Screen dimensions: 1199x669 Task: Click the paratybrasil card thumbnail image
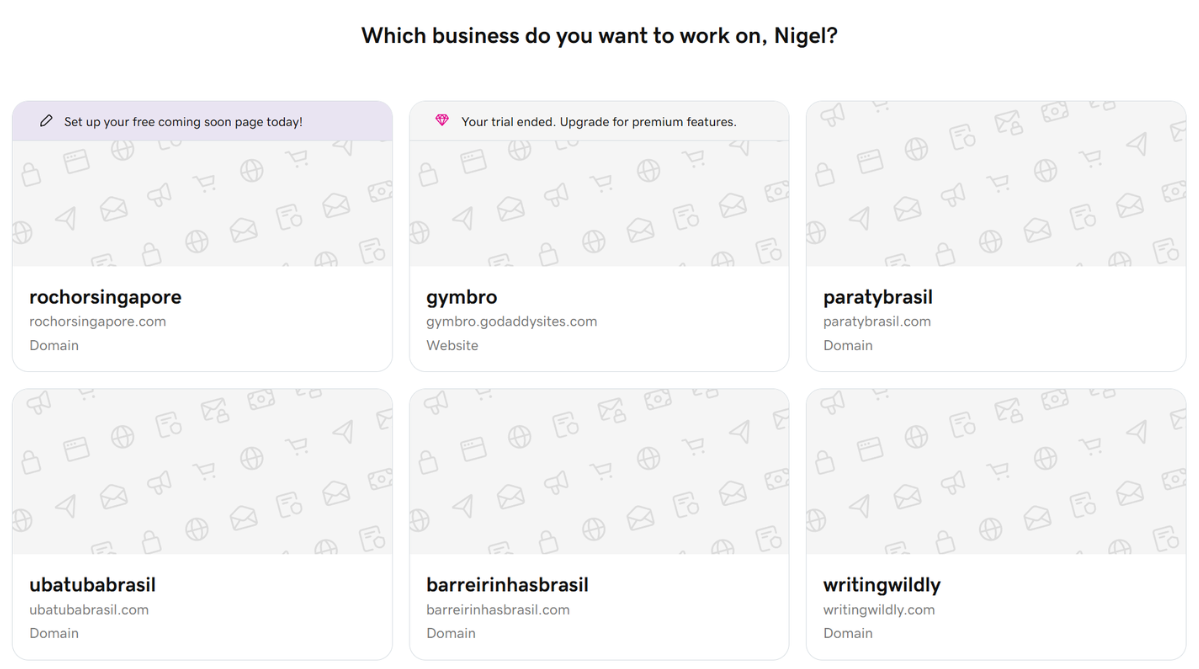tap(995, 183)
